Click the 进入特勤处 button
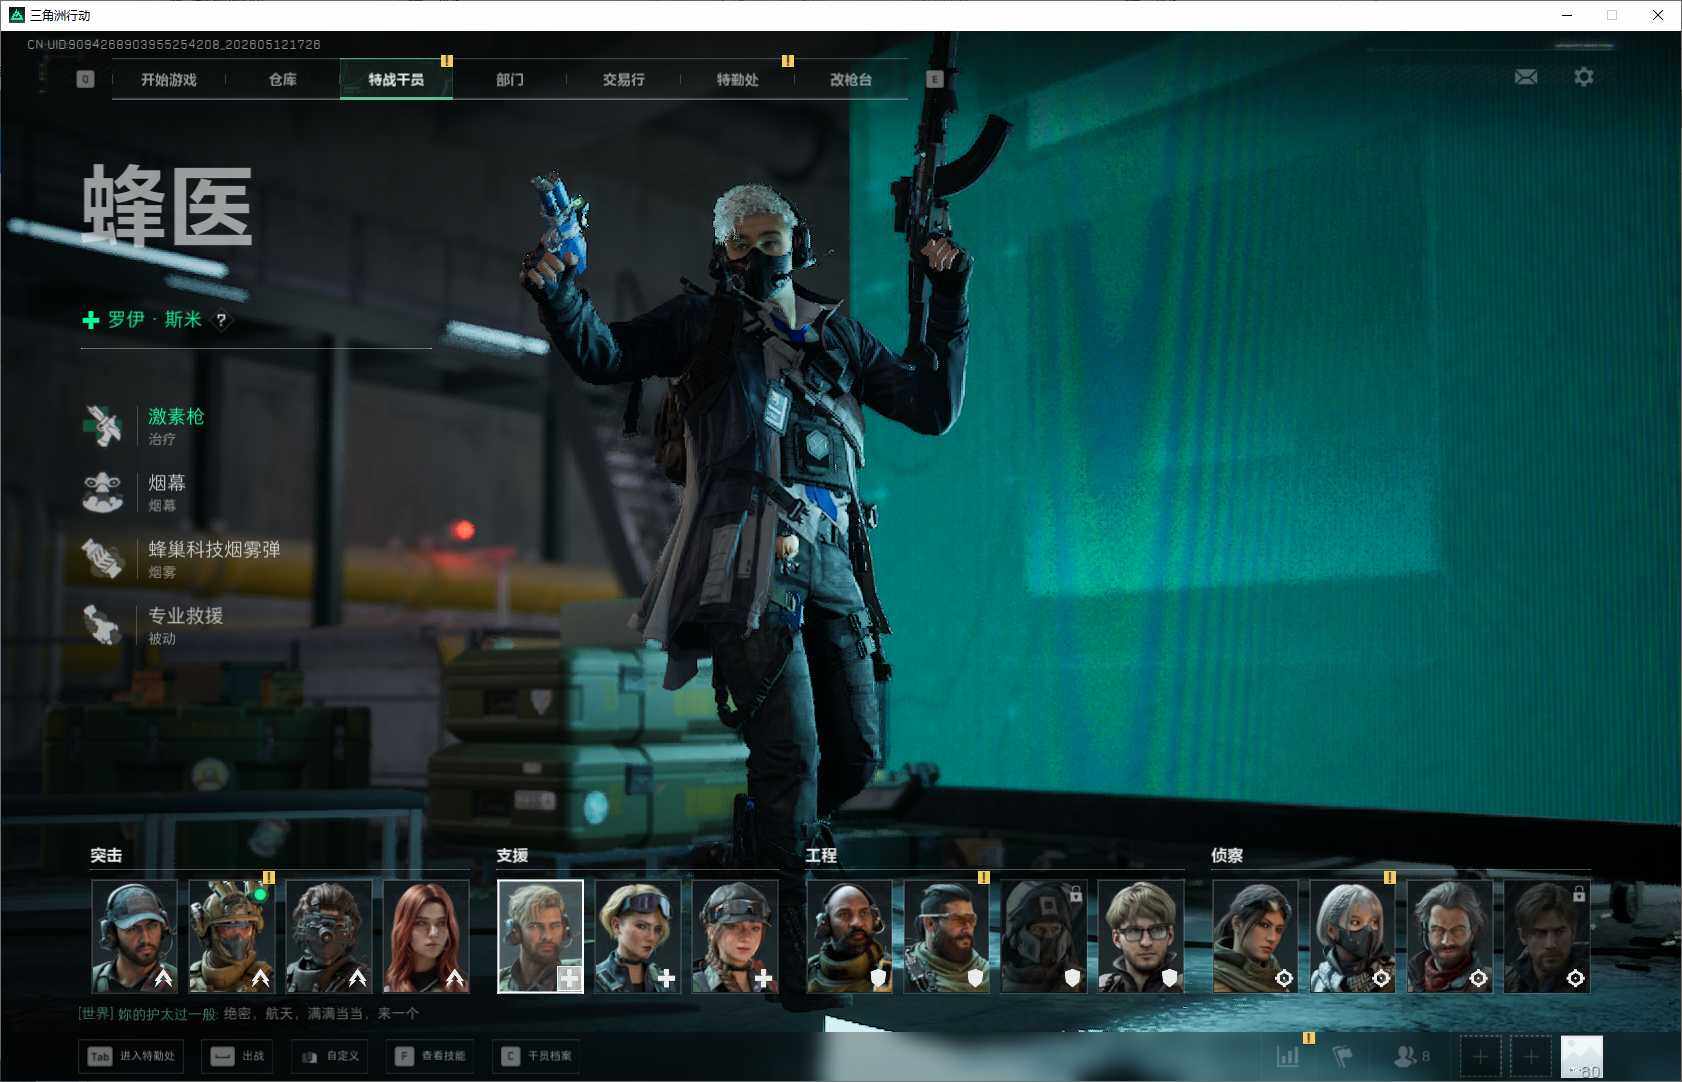The height and width of the screenshot is (1082, 1682). point(131,1056)
